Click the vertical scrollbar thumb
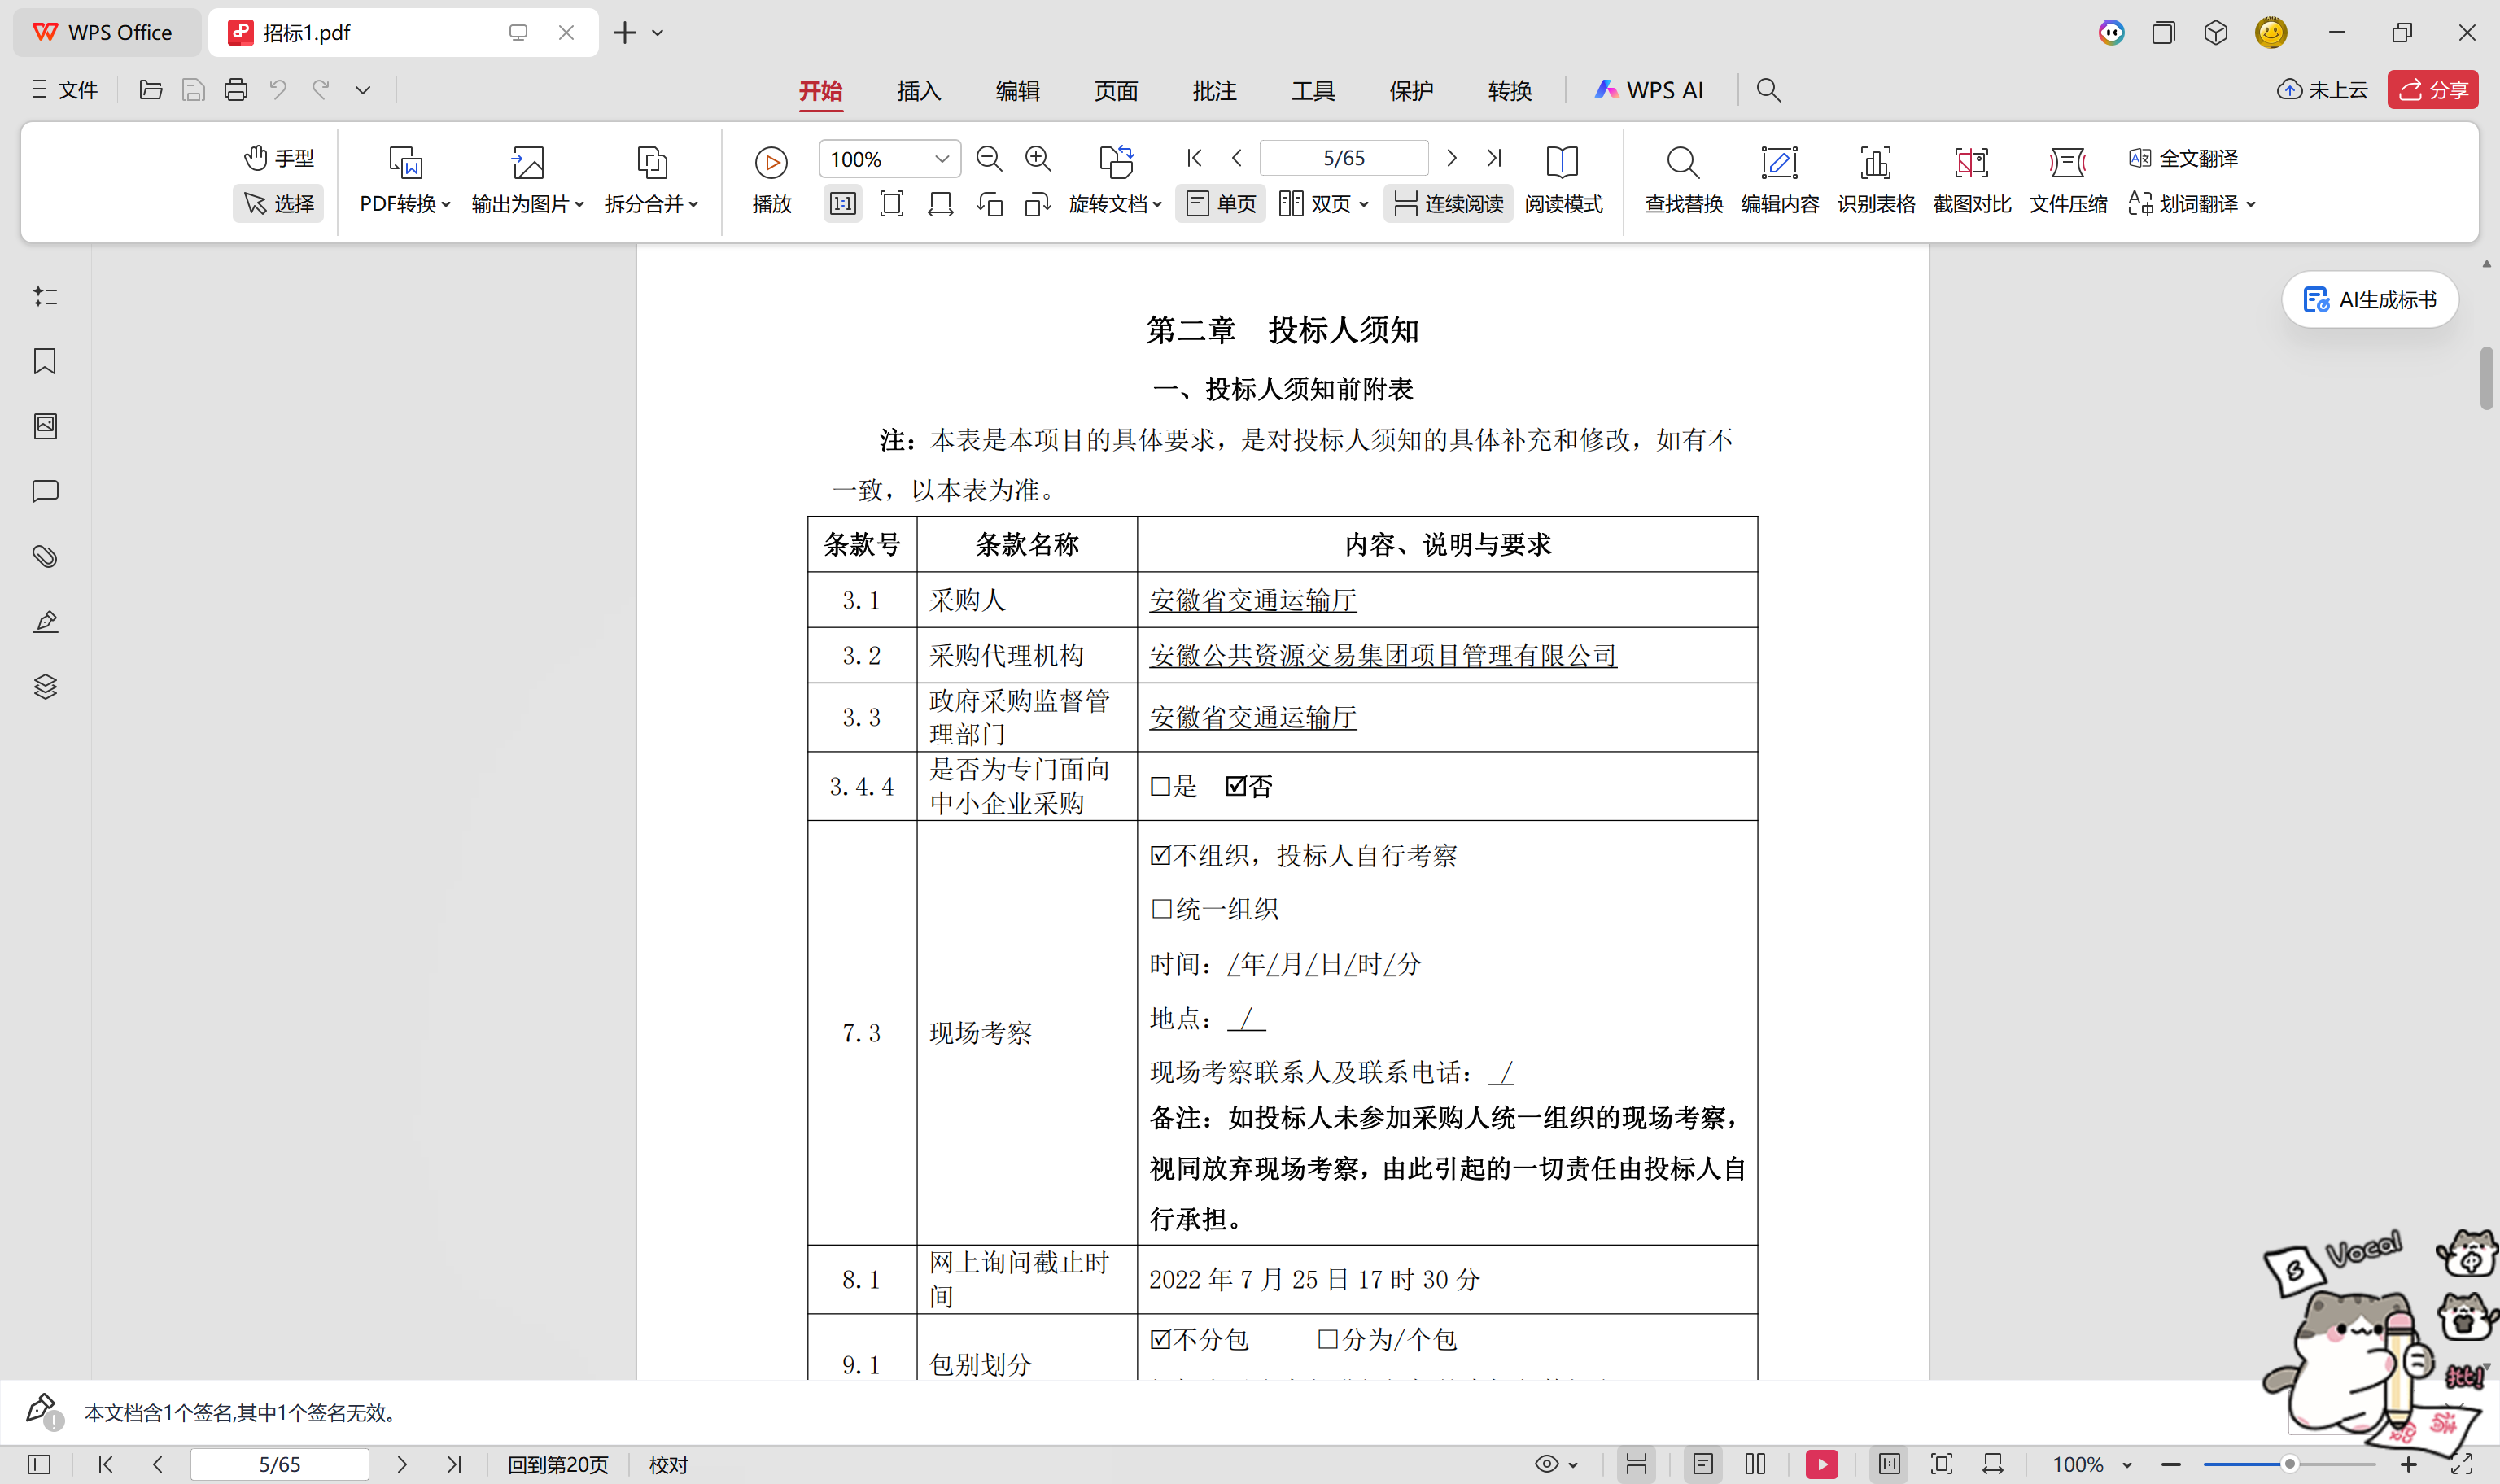The image size is (2500, 1484). pyautogui.click(x=2486, y=378)
